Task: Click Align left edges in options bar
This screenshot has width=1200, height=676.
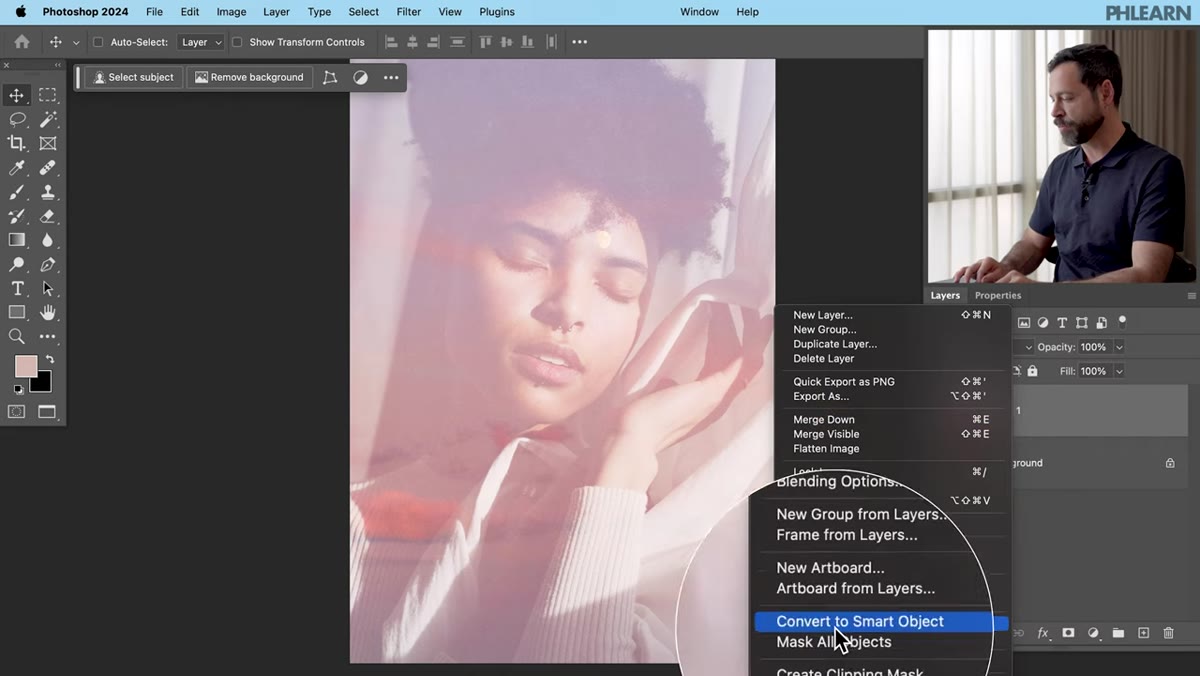Action: tap(391, 42)
